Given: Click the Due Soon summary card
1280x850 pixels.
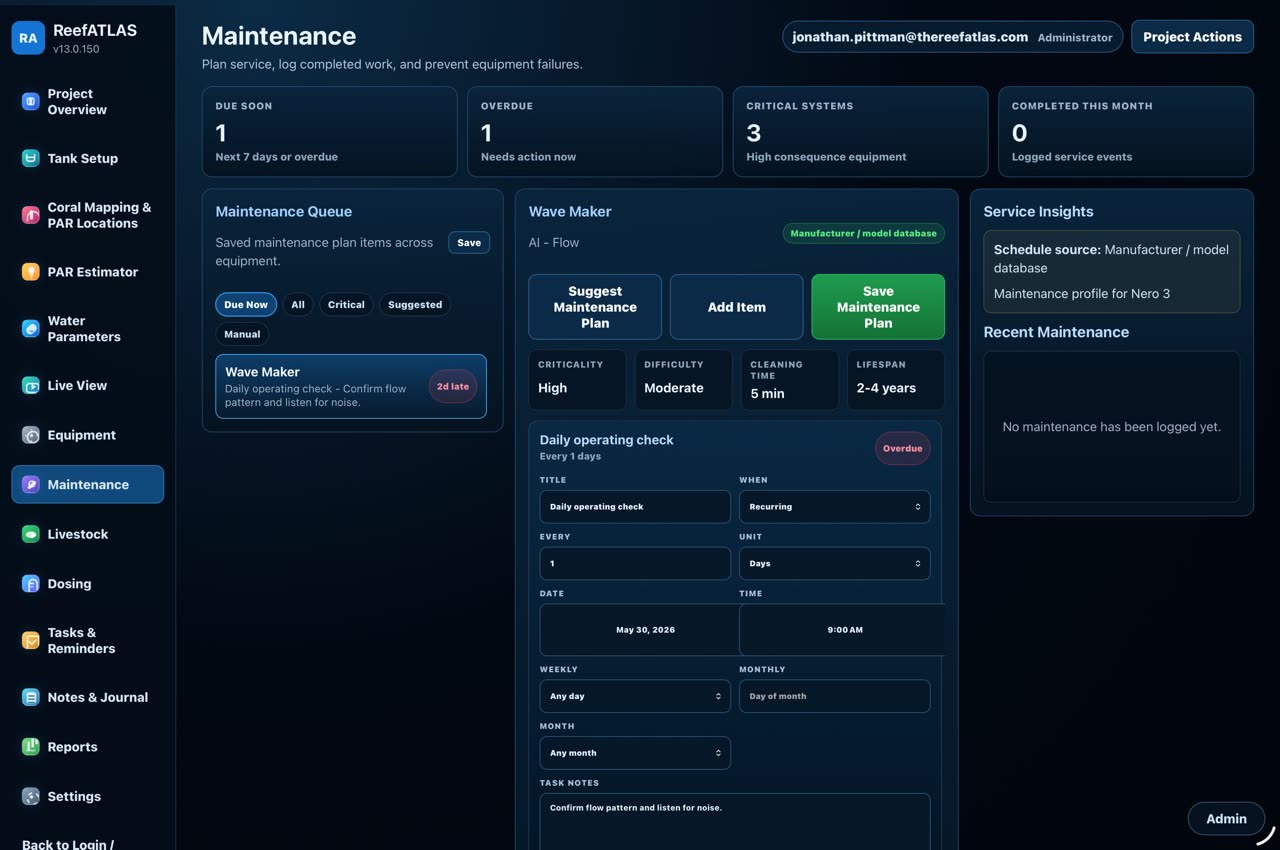Looking at the screenshot, I should 329,132.
